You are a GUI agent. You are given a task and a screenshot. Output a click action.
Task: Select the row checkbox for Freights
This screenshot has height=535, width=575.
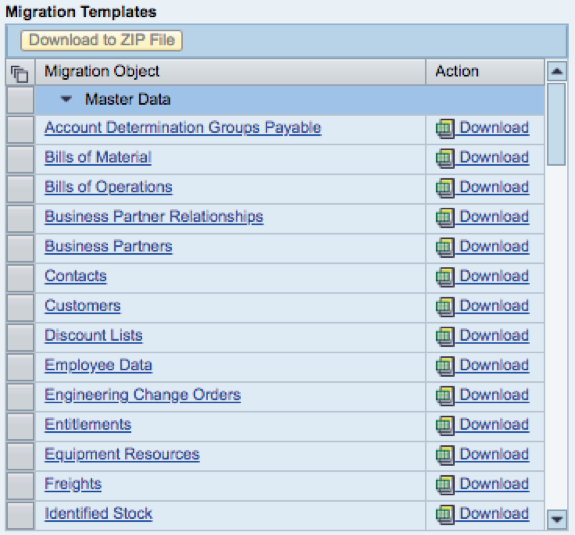click(21, 485)
